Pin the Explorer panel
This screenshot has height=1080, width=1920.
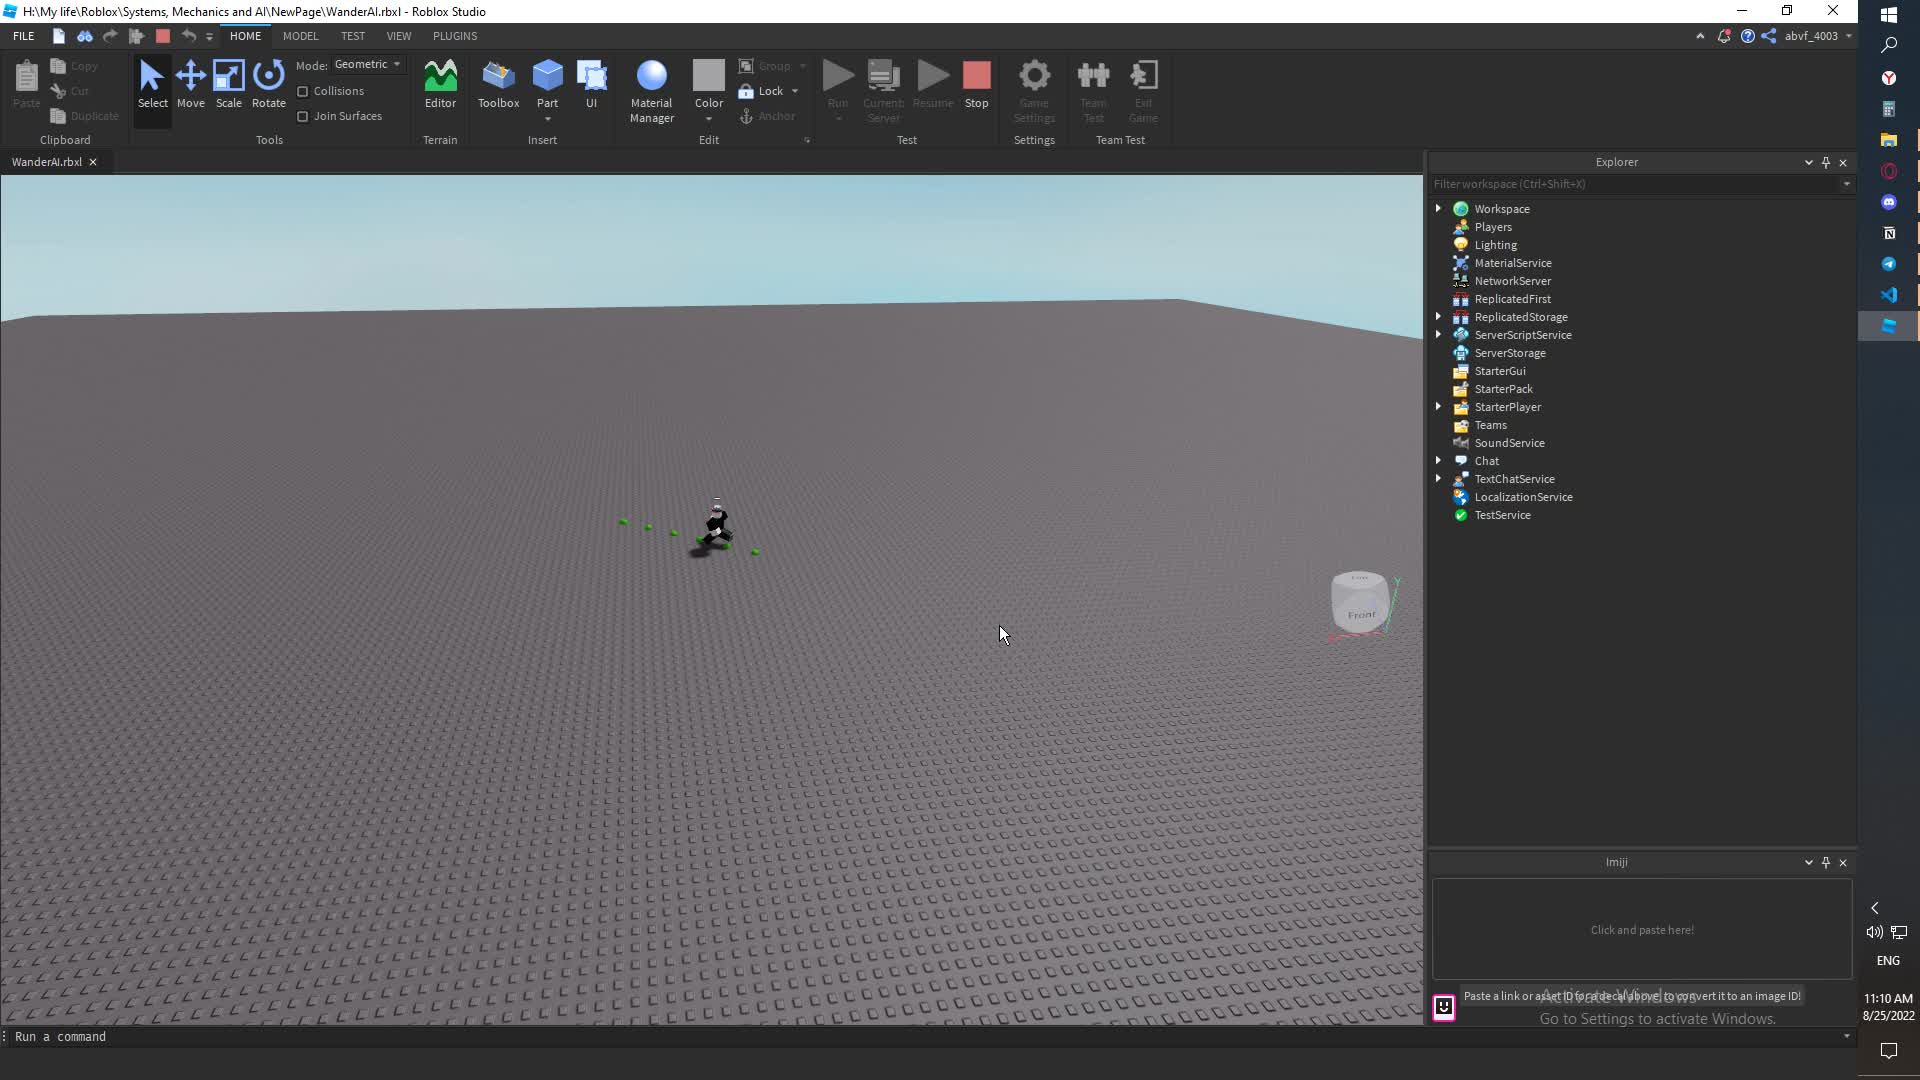click(x=1826, y=162)
